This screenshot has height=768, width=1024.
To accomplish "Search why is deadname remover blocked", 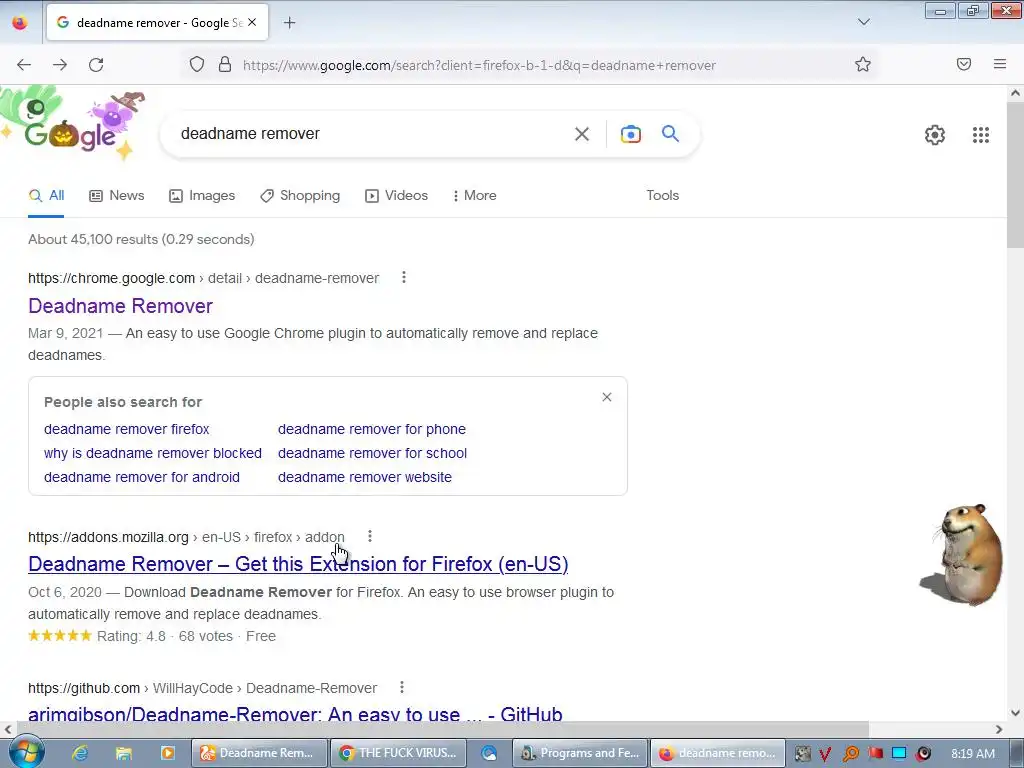I will [x=153, y=453].
